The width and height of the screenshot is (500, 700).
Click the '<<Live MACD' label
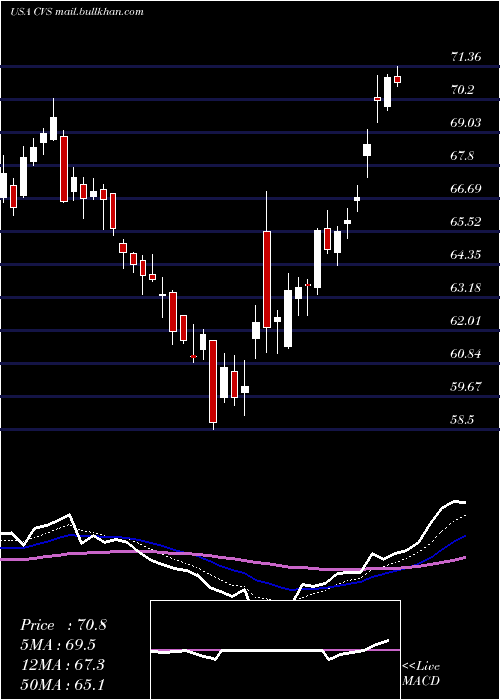click(421, 674)
